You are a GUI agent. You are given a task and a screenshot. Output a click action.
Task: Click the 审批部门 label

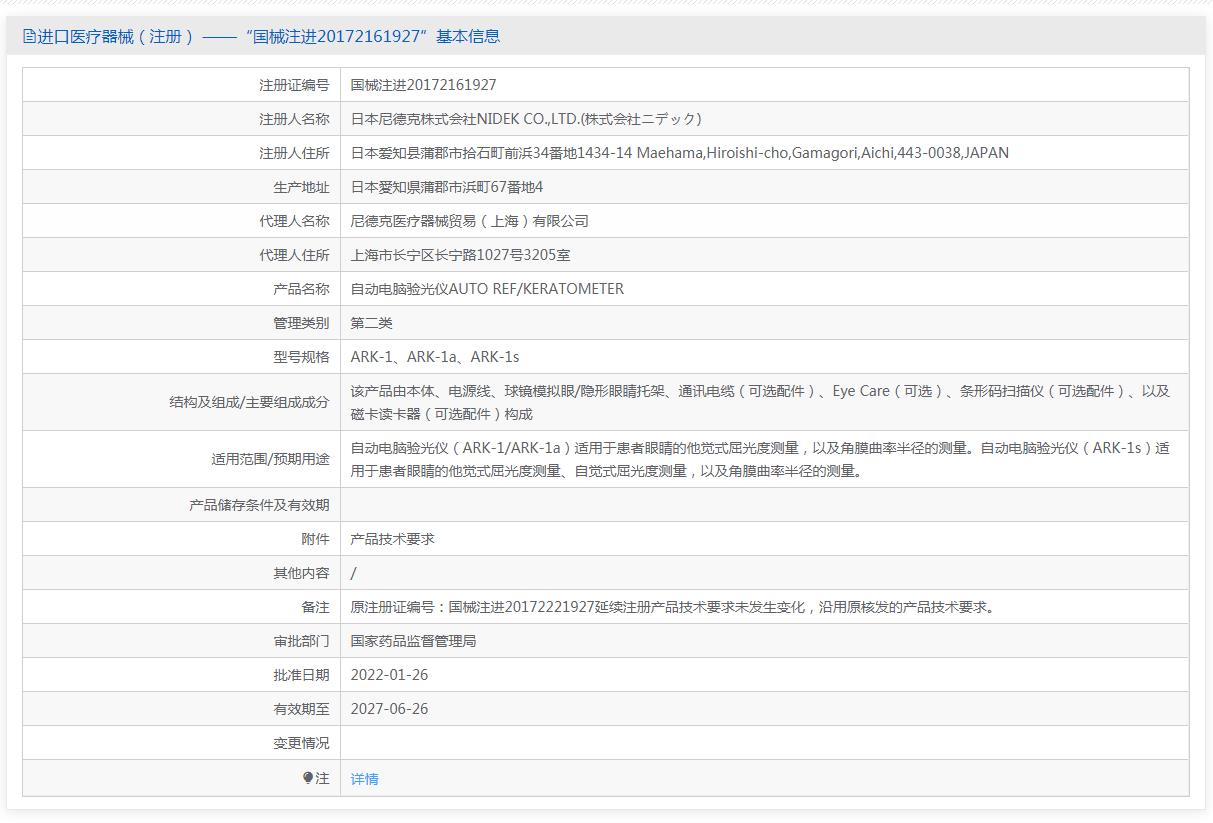click(x=301, y=641)
